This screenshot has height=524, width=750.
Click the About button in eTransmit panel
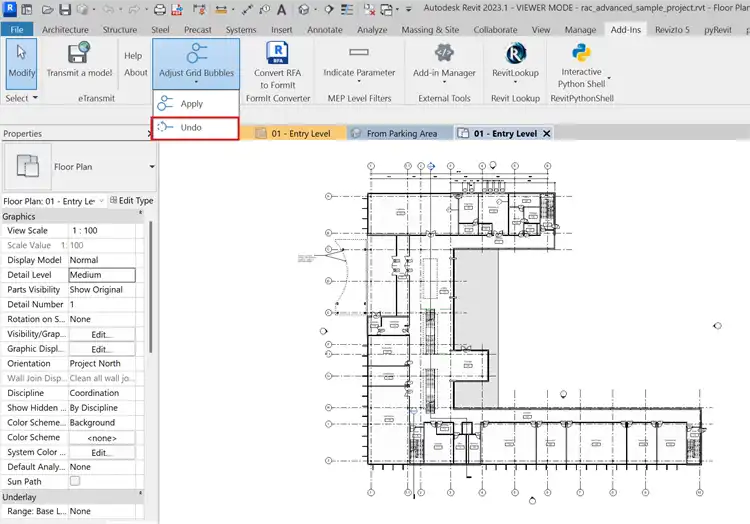coord(136,73)
